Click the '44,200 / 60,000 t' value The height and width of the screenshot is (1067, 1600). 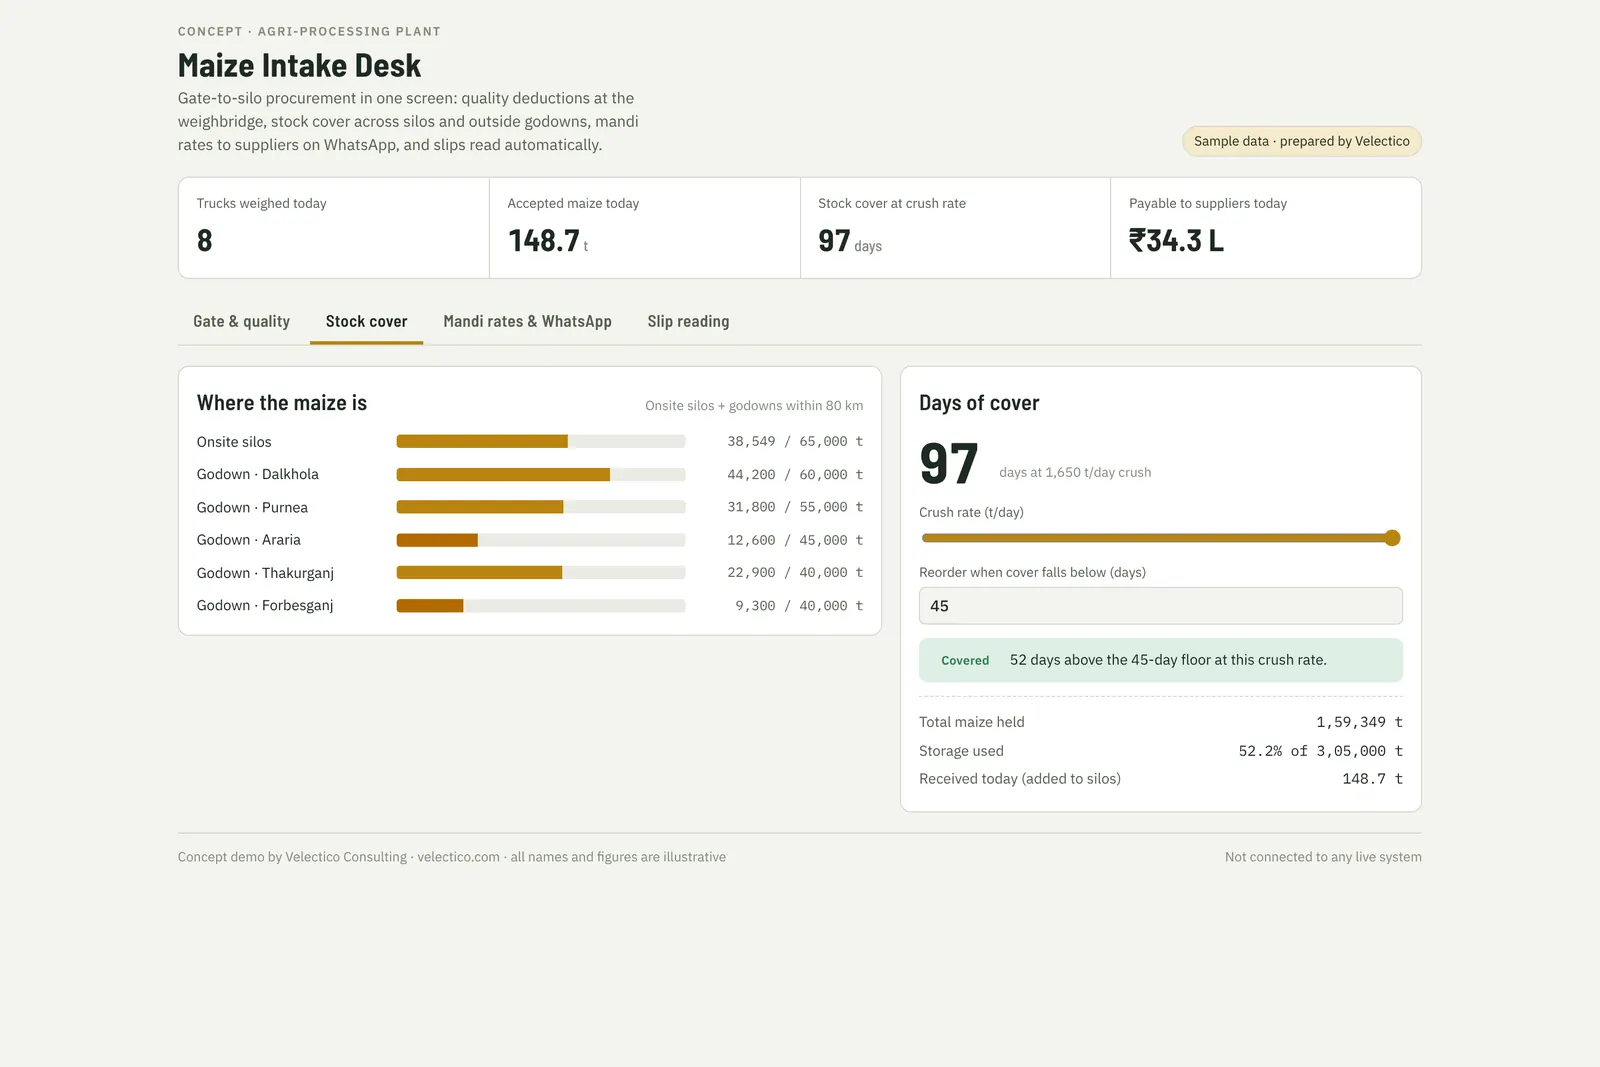point(795,475)
